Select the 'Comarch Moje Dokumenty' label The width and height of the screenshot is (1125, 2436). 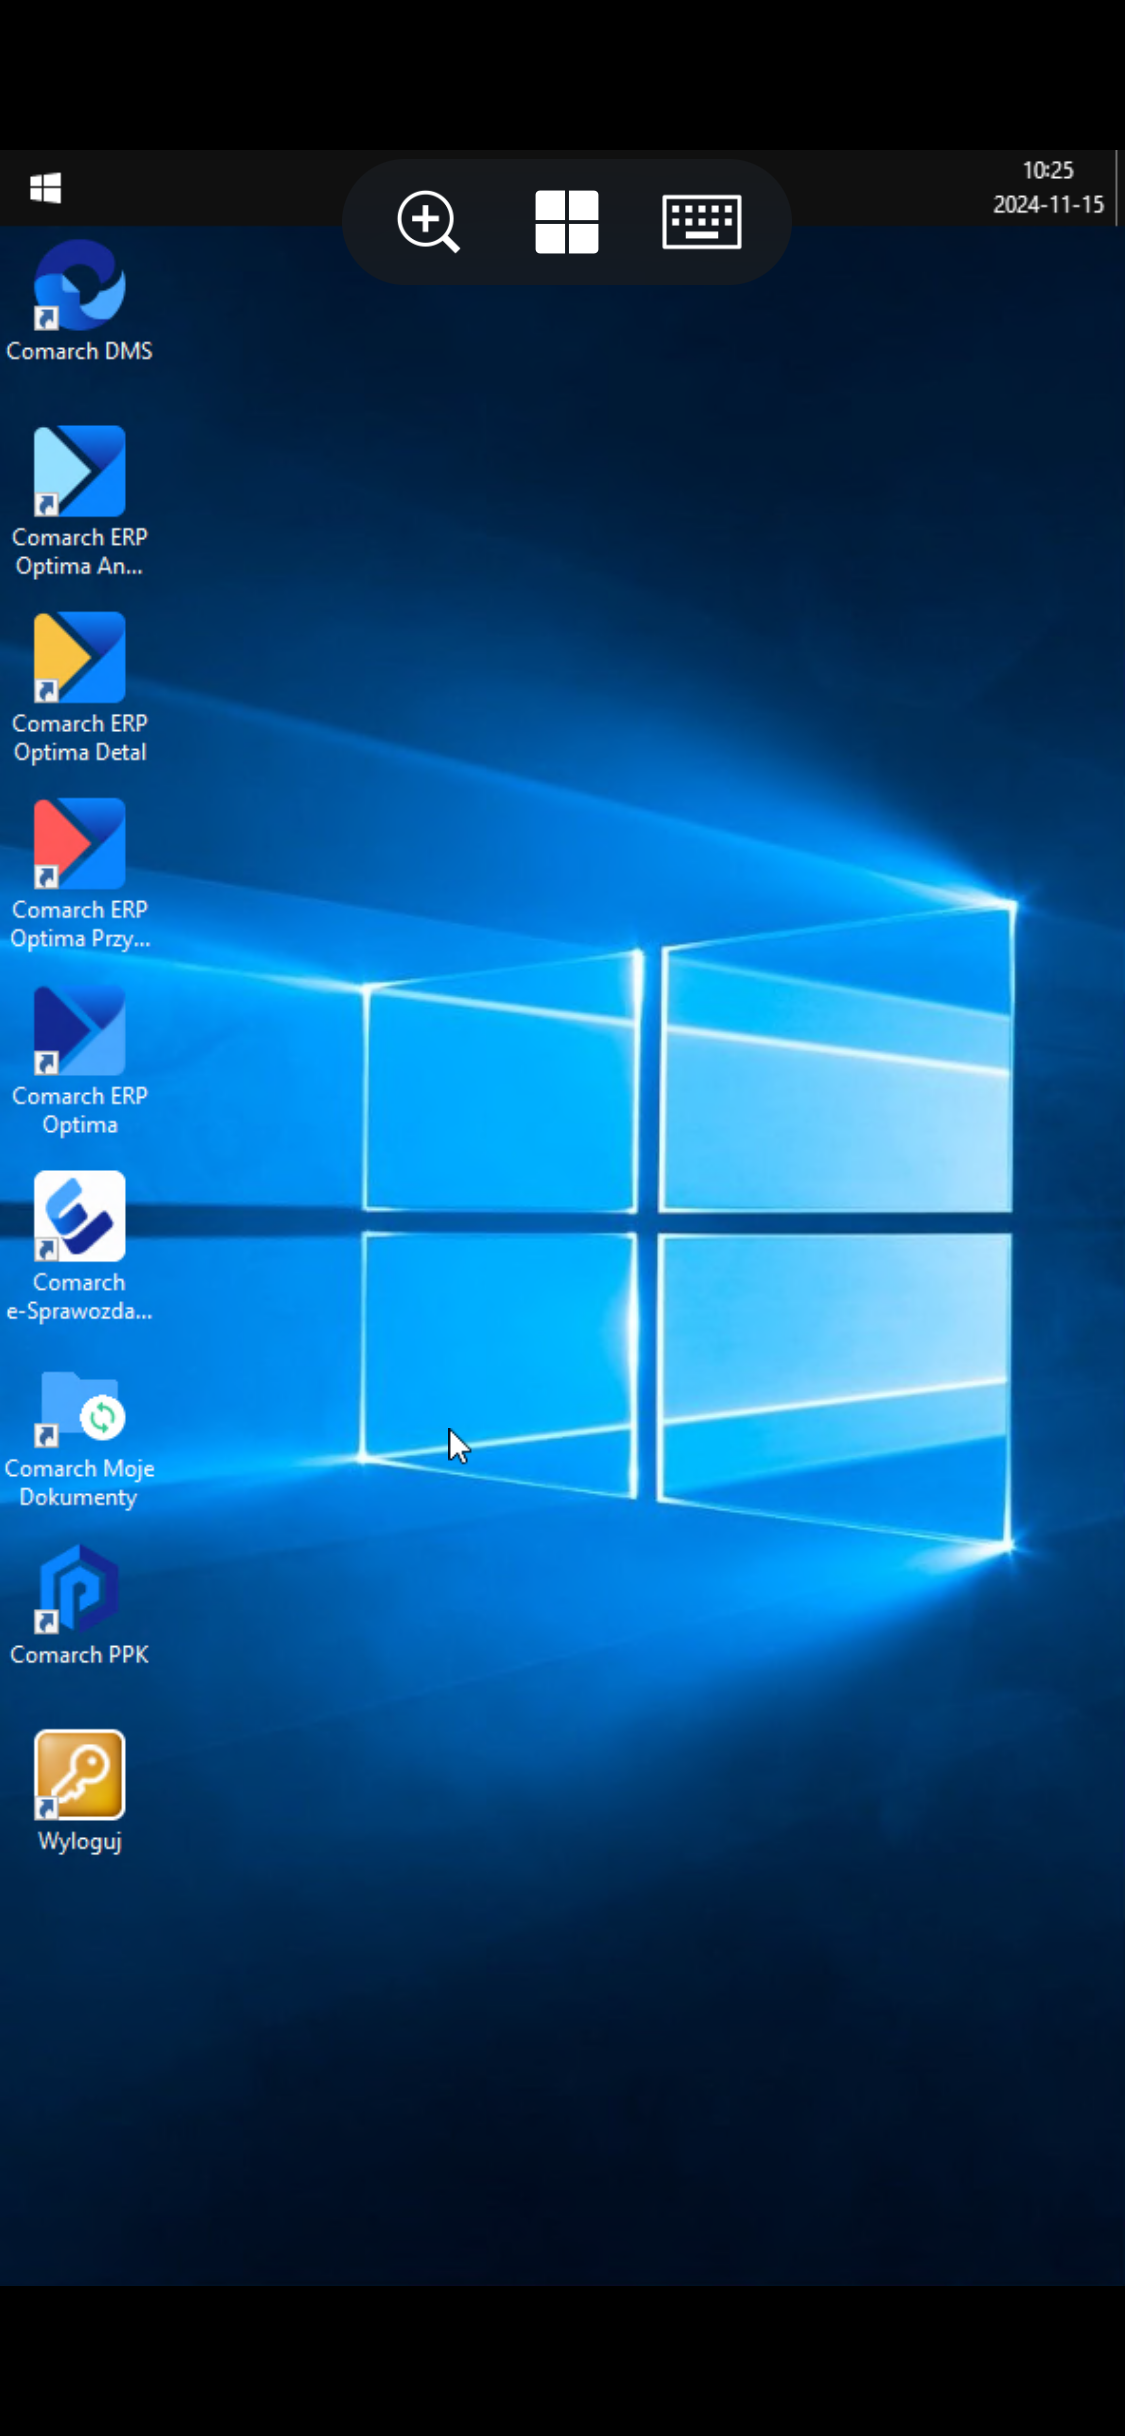click(x=79, y=1483)
